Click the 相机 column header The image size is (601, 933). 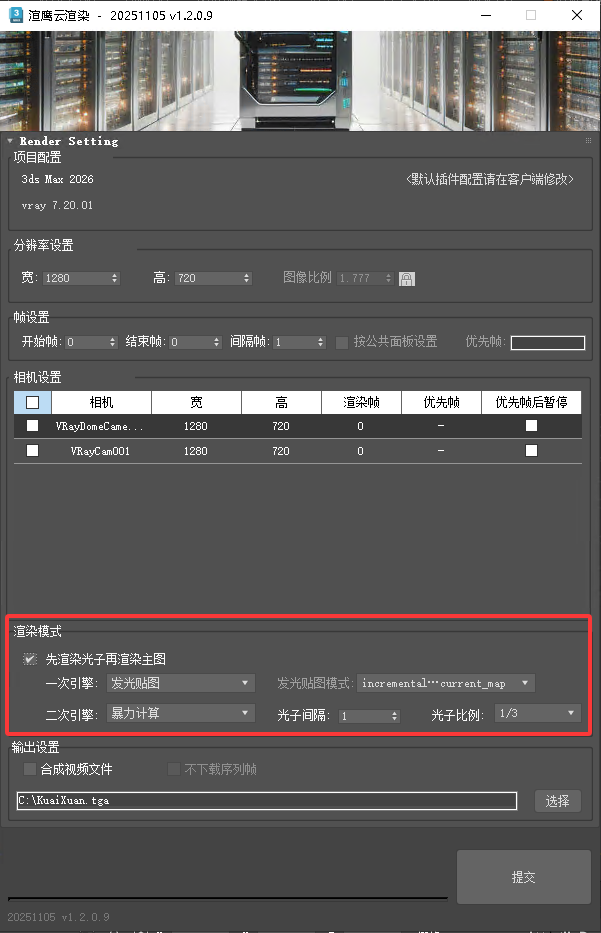(x=101, y=402)
